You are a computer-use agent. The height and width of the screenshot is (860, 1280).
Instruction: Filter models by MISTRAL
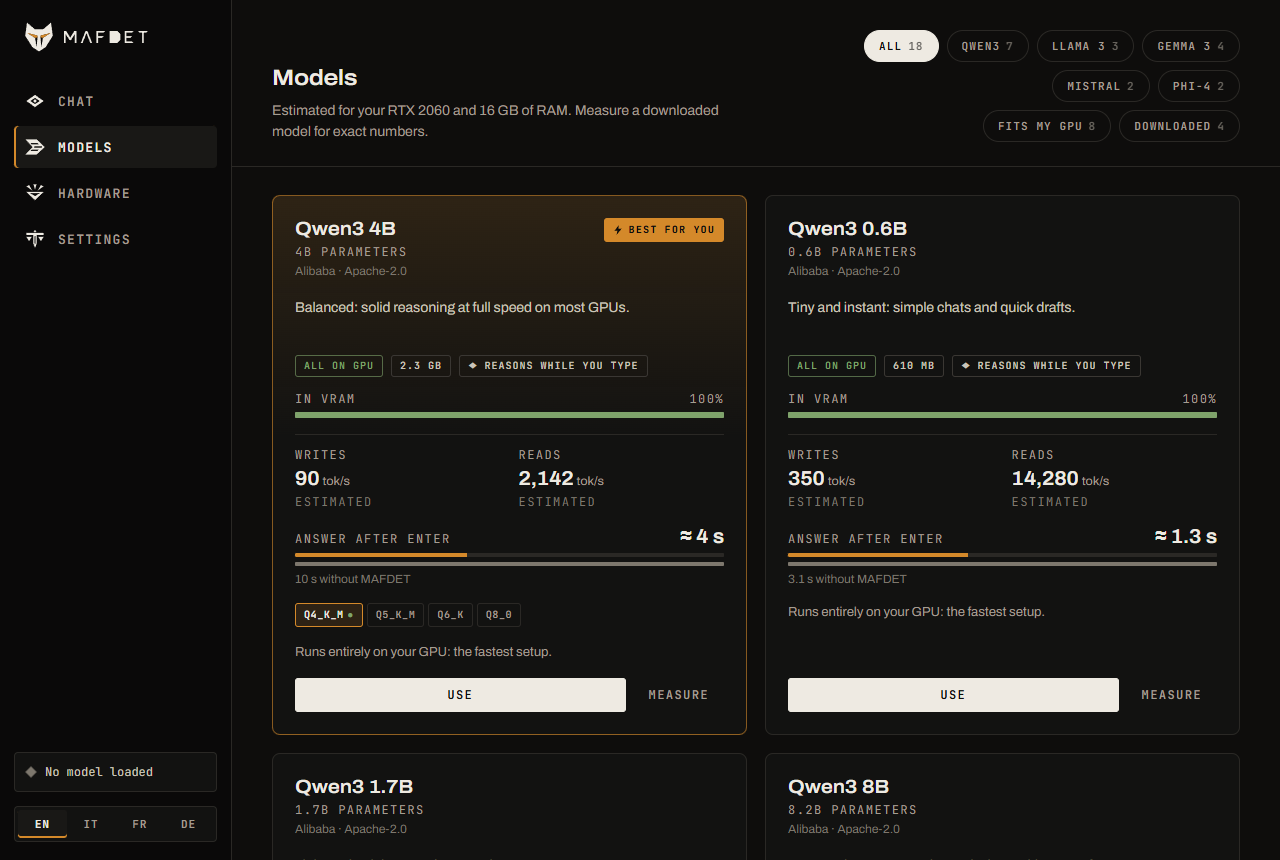coord(1101,86)
